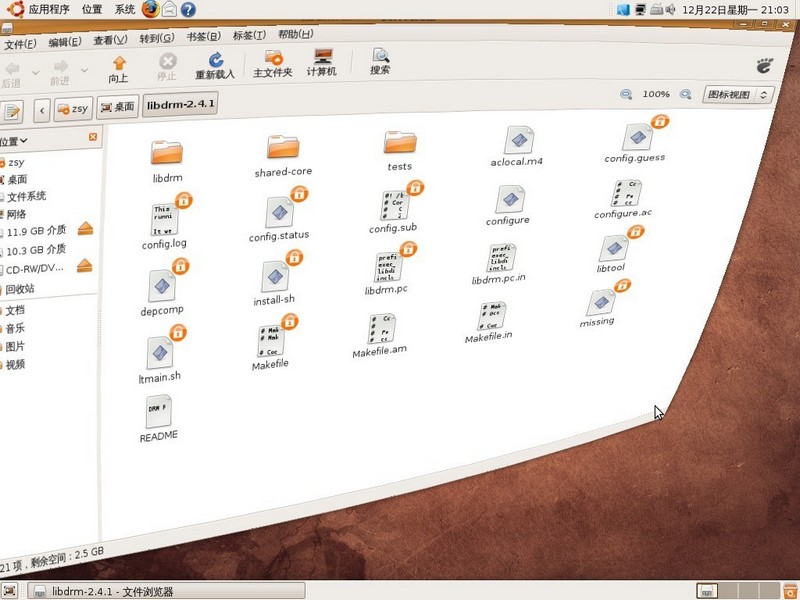Open the 标签(T) menu
The height and width of the screenshot is (600, 800).
tap(249, 35)
